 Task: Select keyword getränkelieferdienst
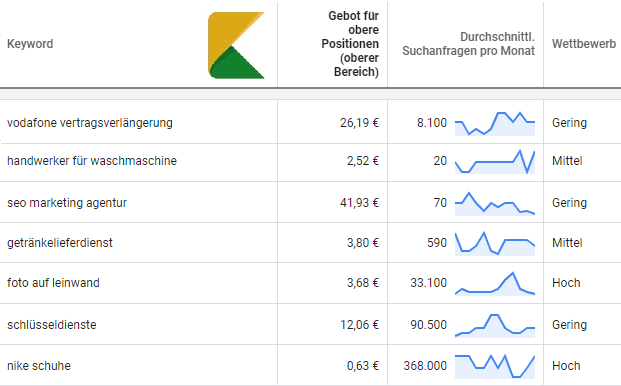tap(60, 243)
